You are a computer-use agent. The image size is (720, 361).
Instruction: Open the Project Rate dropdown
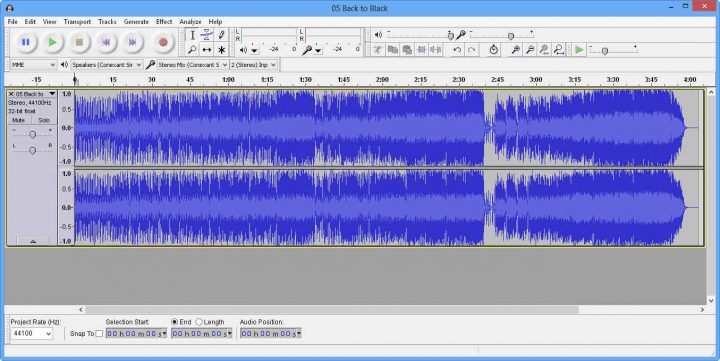(x=31, y=333)
